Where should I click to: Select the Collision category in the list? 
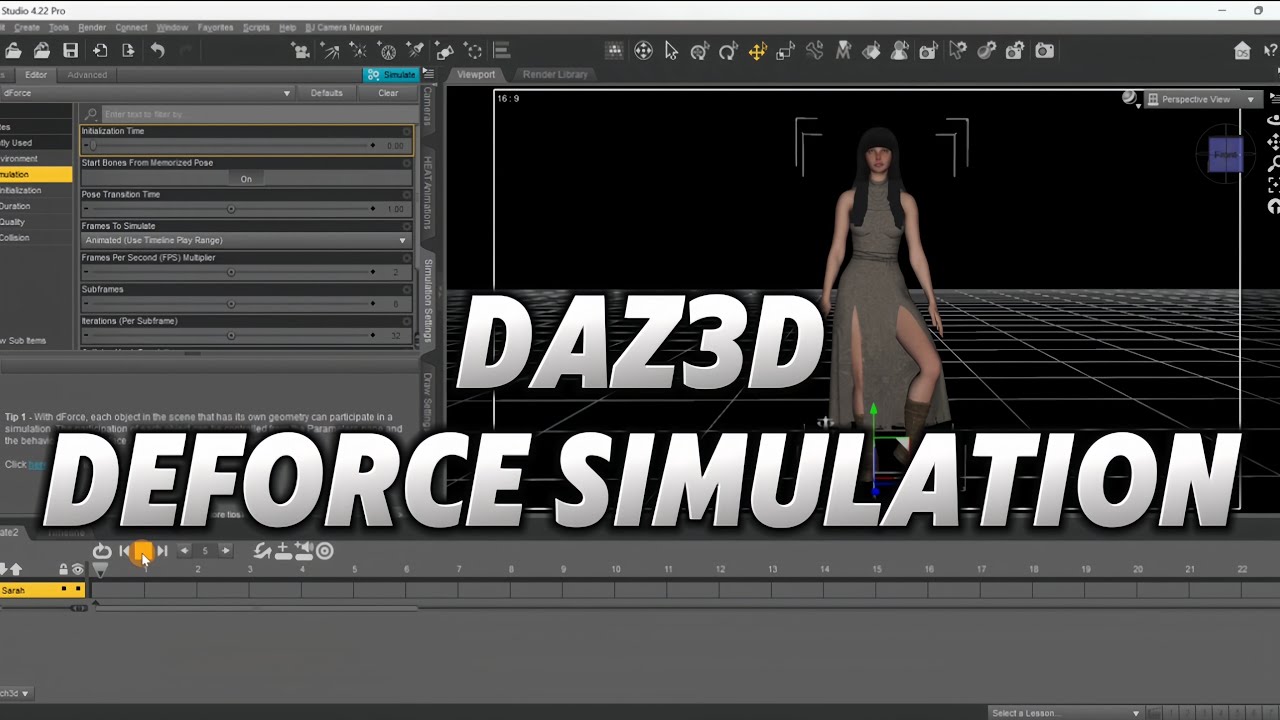point(15,238)
